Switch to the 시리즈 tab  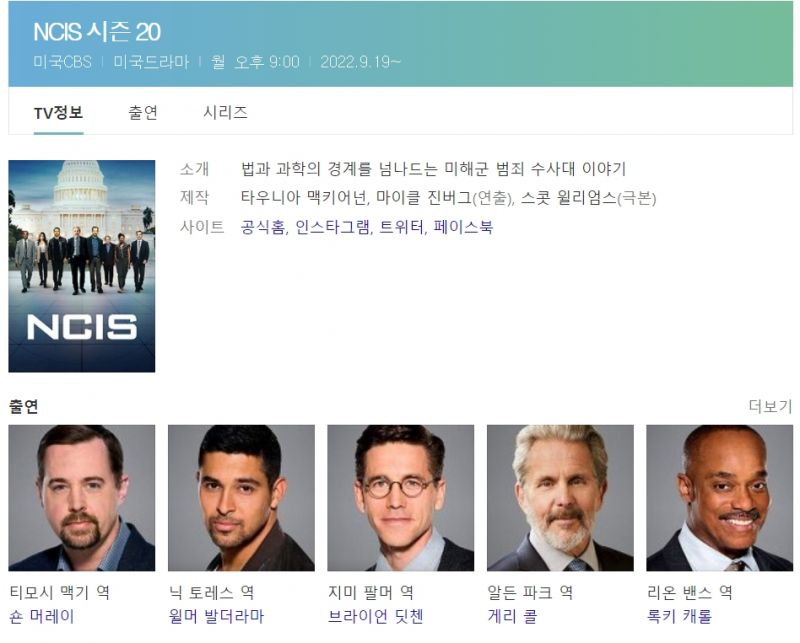tap(226, 112)
